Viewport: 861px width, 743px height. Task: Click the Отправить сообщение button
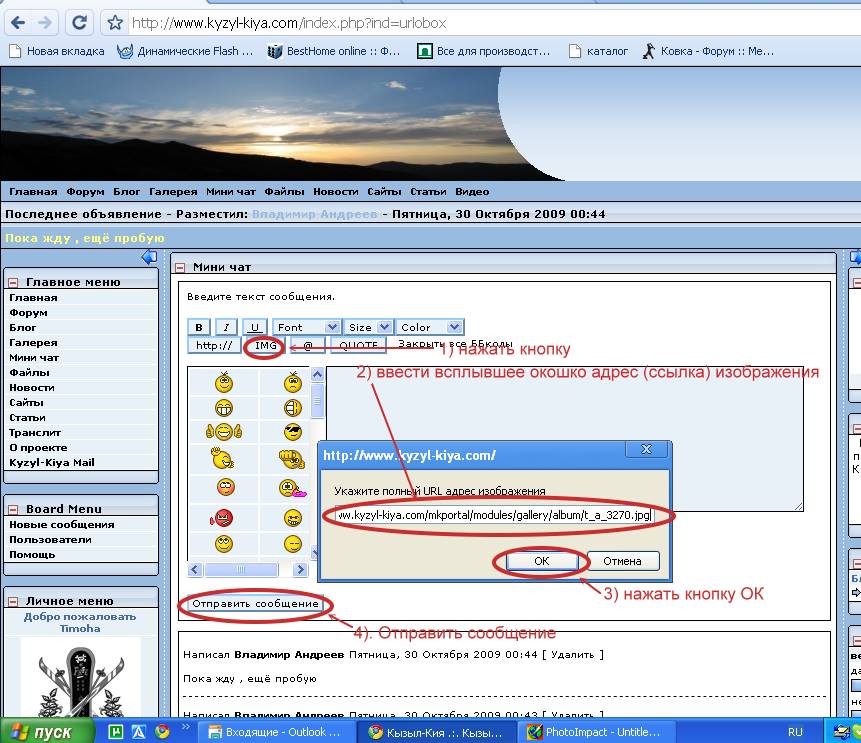(x=255, y=604)
